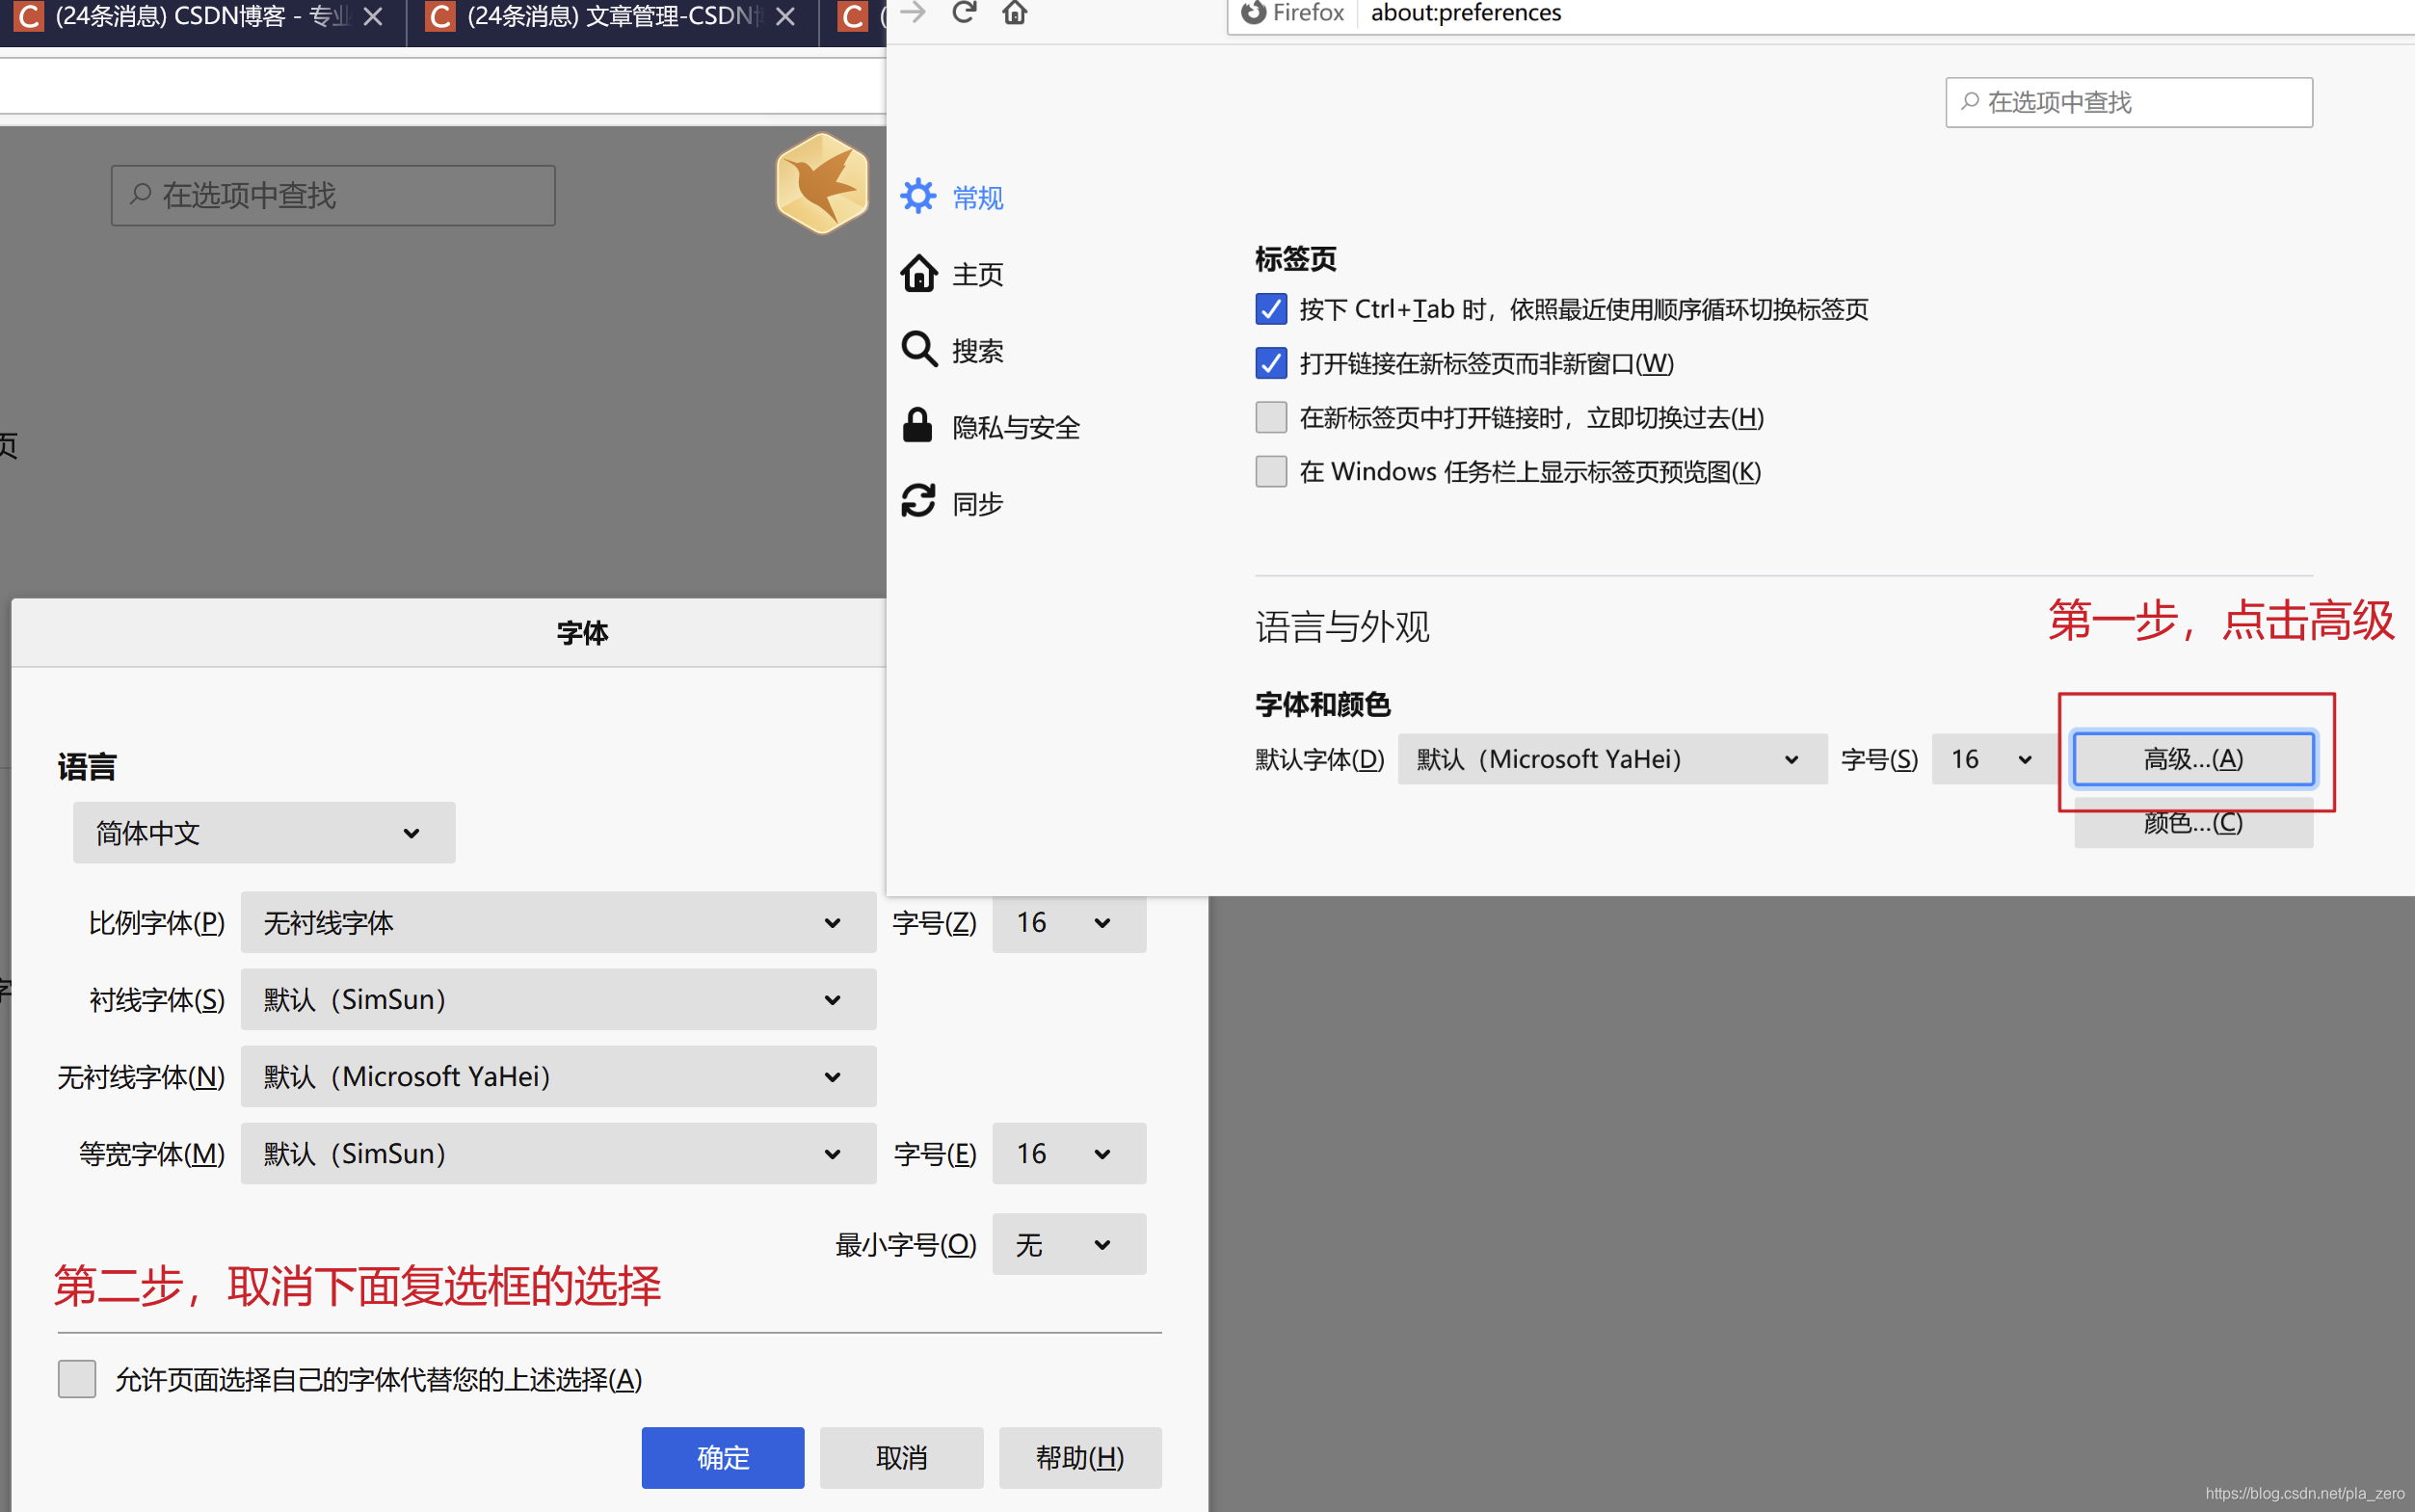Click the Sync arrows sidebar icon
The height and width of the screenshot is (1512, 2415).
918,502
